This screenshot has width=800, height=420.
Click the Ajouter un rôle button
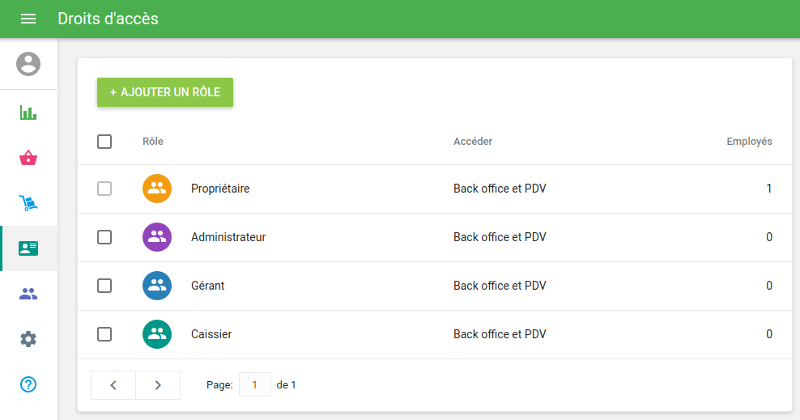pyautogui.click(x=165, y=92)
